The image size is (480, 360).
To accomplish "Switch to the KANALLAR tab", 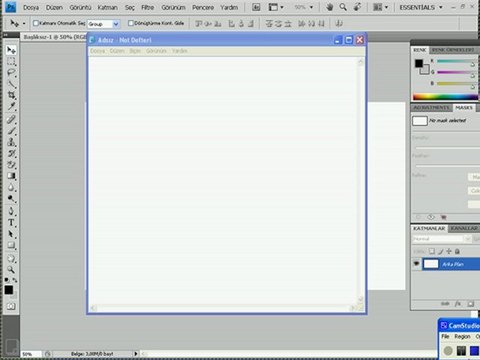I will click(464, 228).
